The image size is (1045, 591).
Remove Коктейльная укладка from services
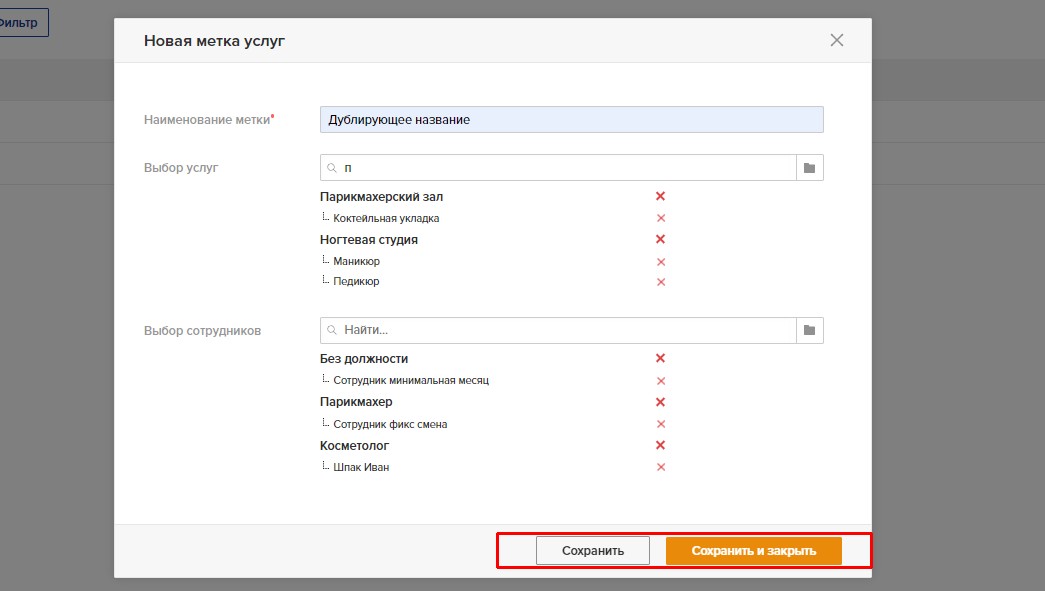[660, 218]
